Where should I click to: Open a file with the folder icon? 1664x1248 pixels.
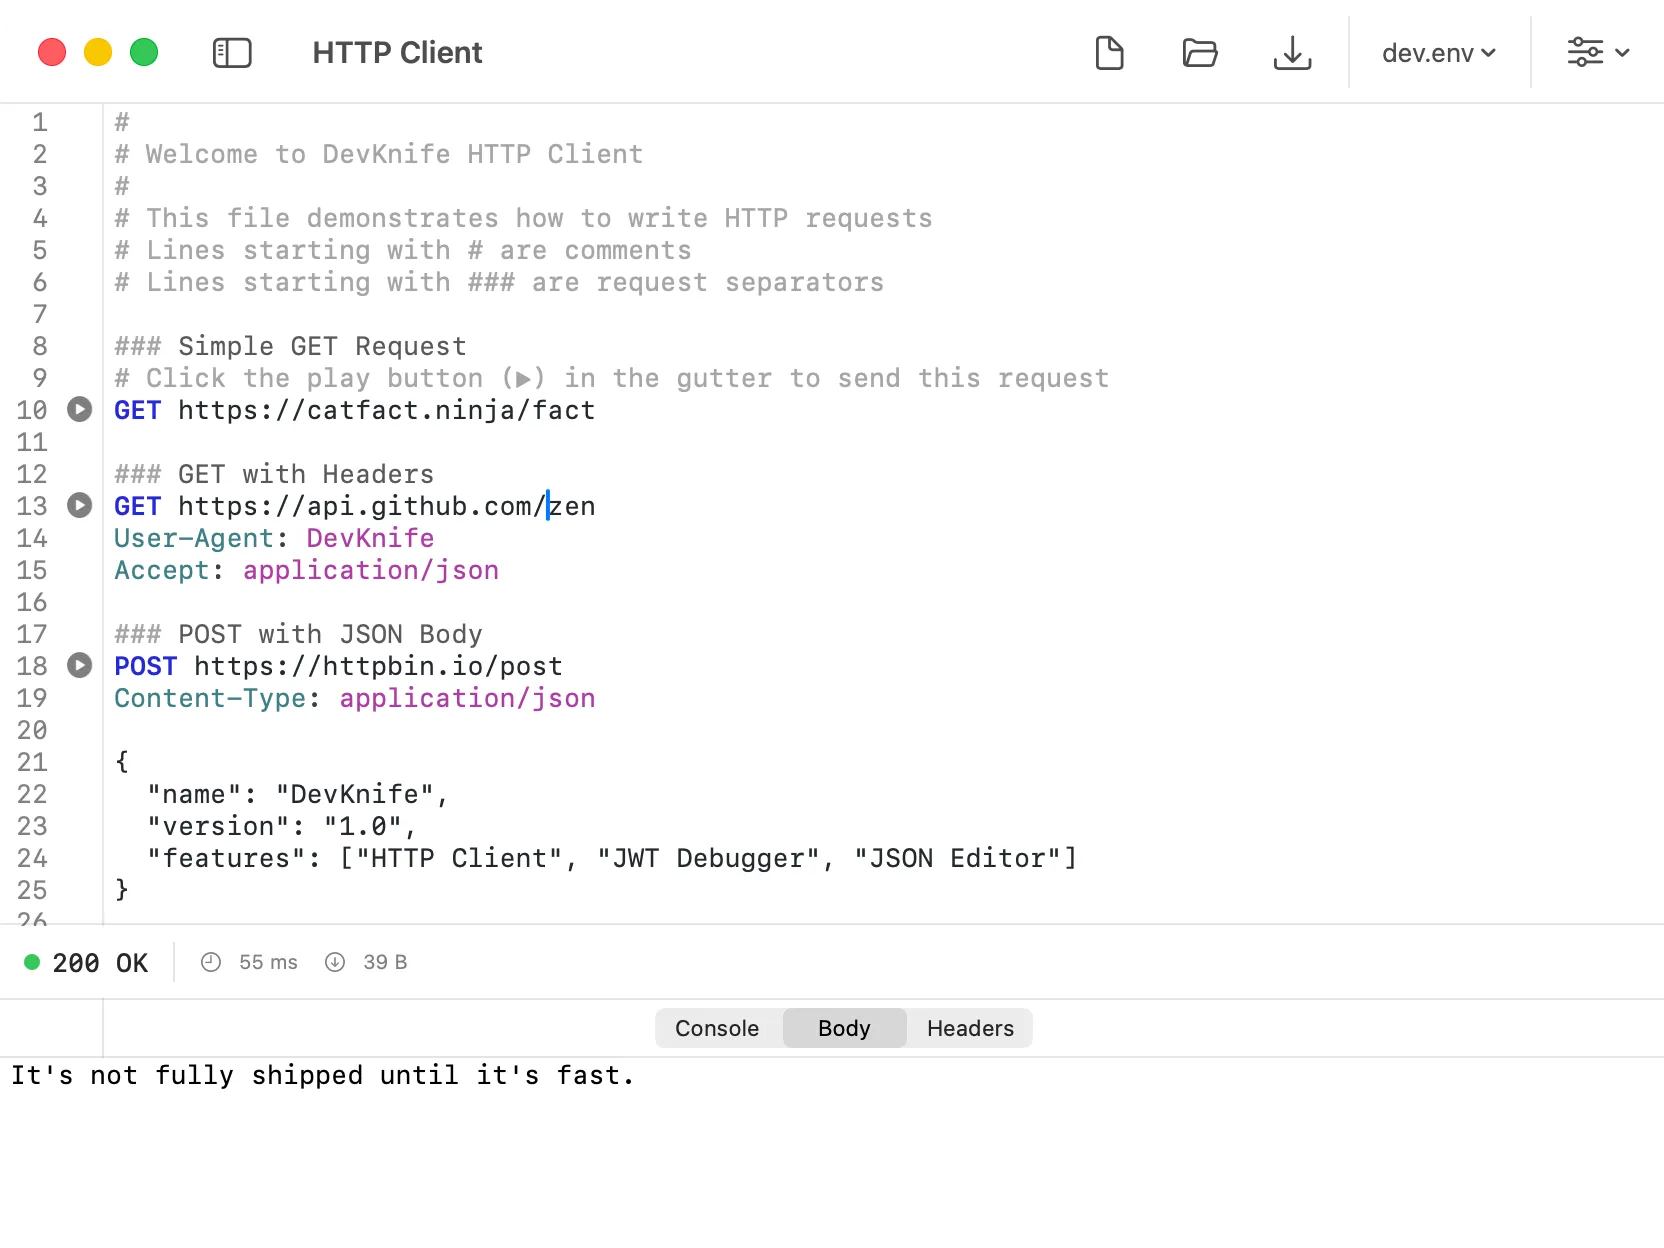1200,53
